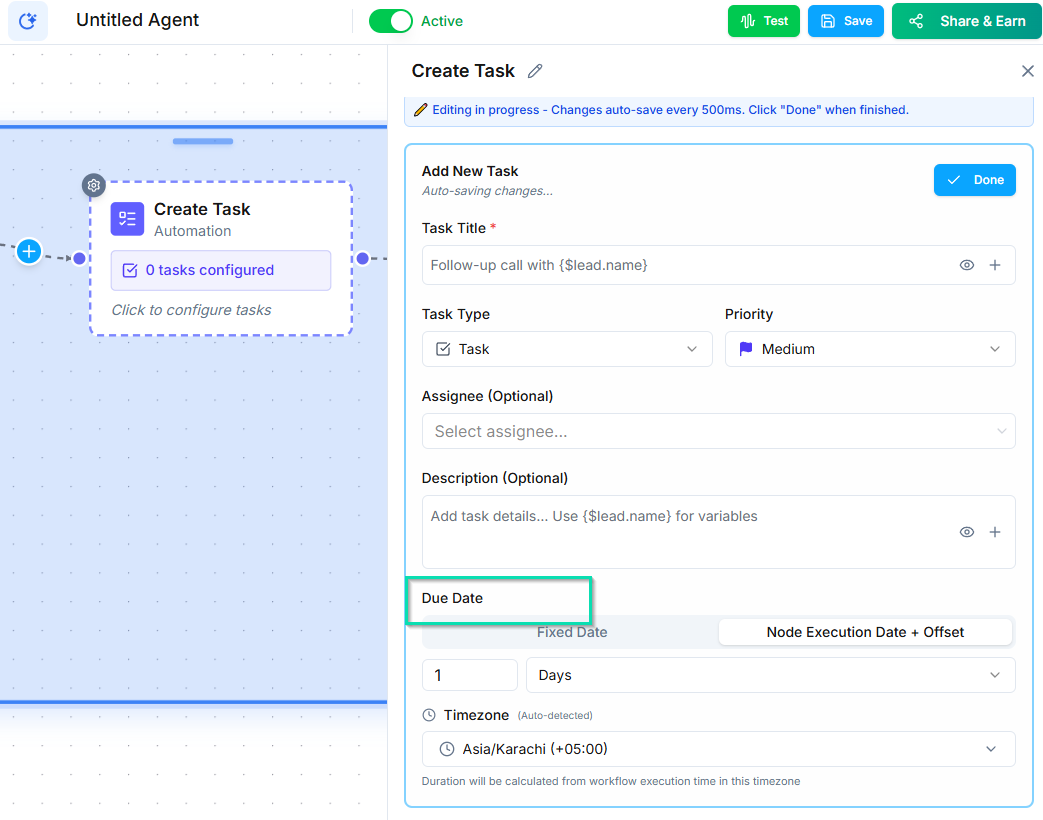
Task: Open settings gear on Create Task node
Action: (93, 185)
